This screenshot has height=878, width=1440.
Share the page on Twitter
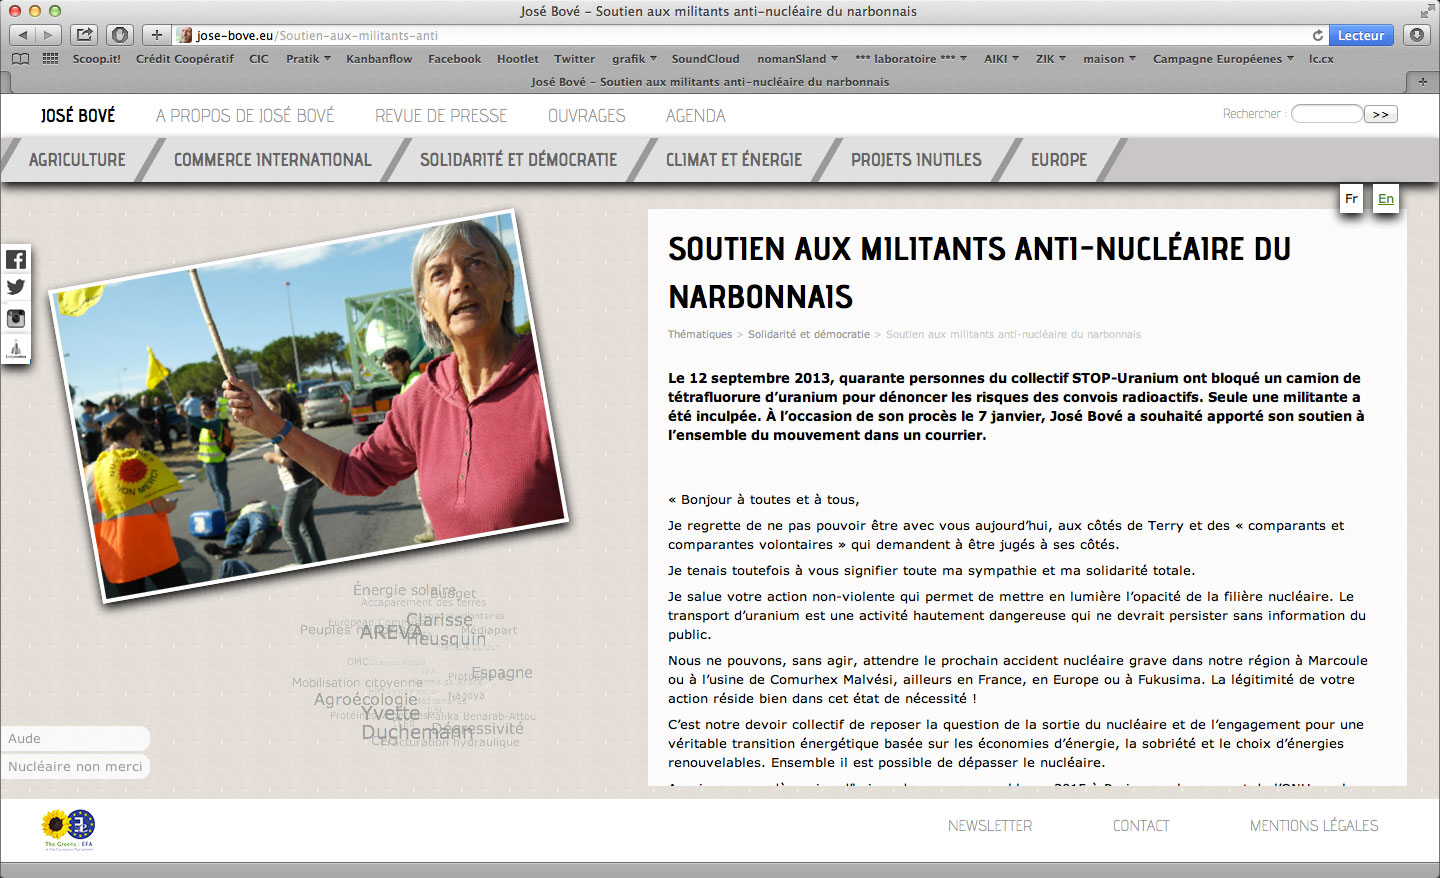[x=16, y=288]
